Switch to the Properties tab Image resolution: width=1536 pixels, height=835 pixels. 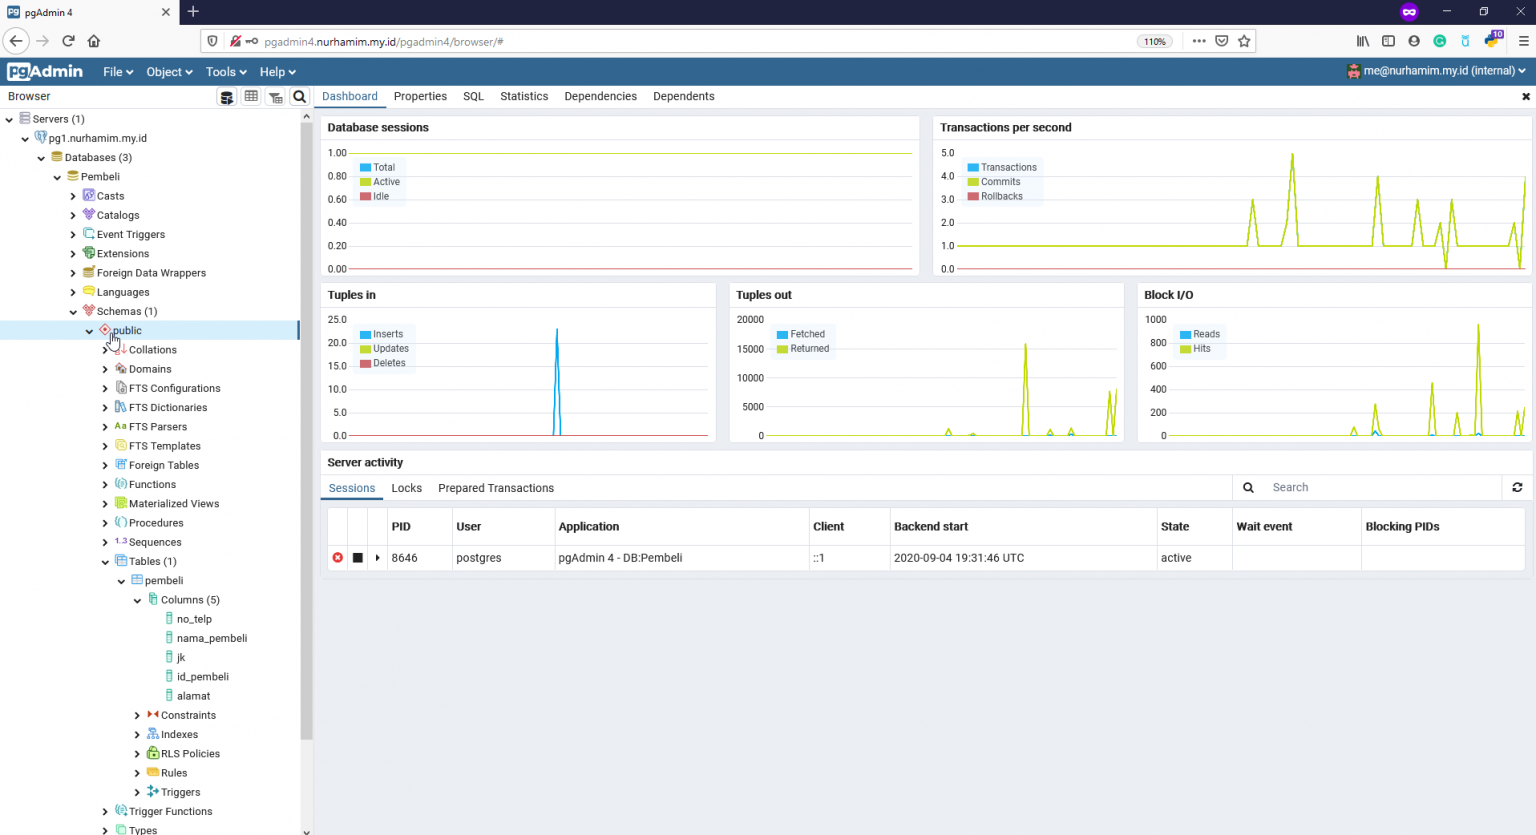click(x=420, y=96)
